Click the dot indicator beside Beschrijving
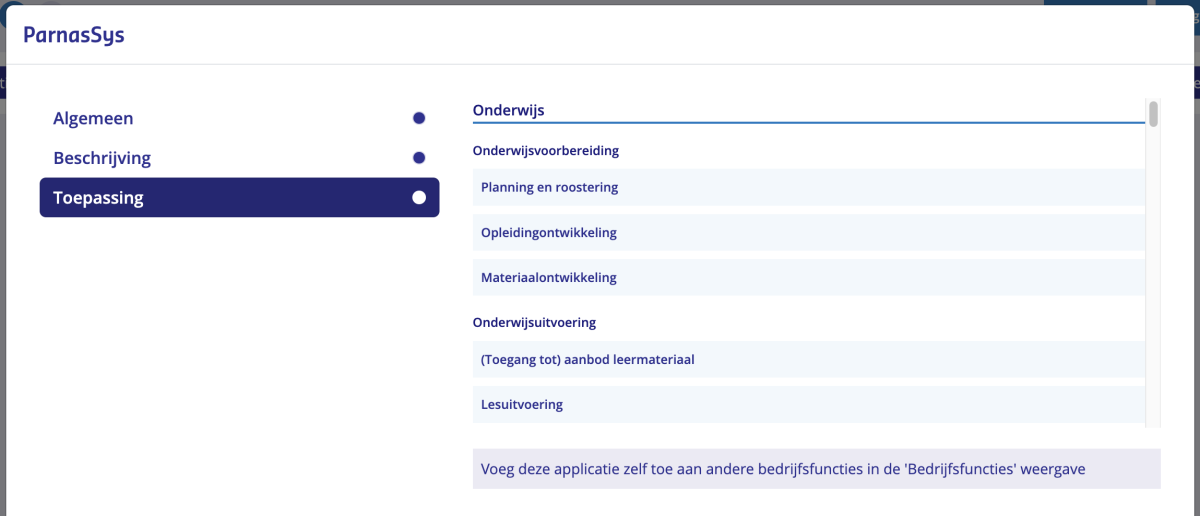 click(x=419, y=158)
